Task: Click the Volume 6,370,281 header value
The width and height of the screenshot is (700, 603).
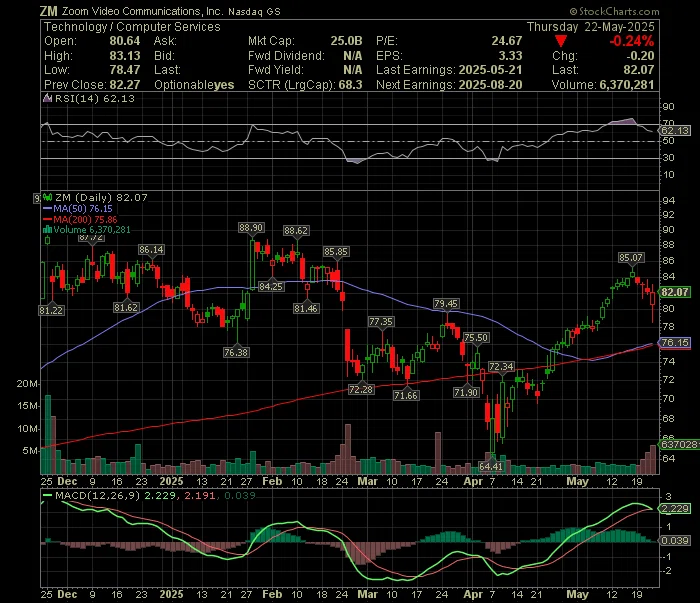Action: [x=627, y=85]
